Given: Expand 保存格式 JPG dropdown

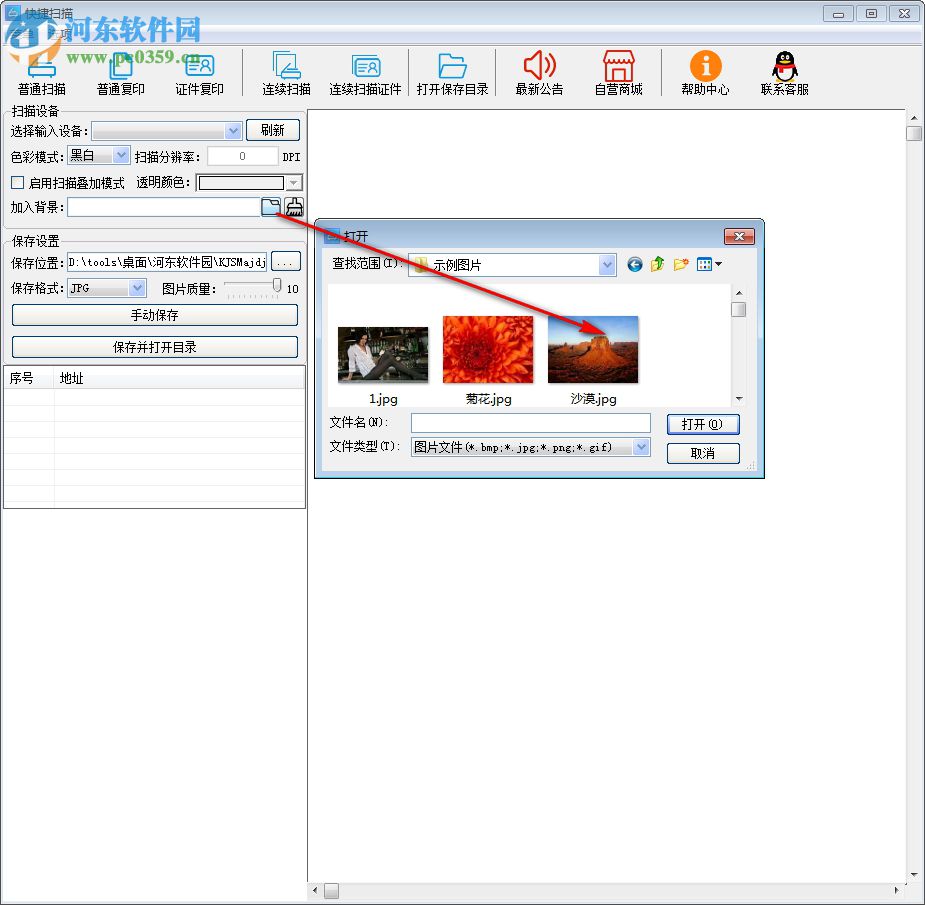Looking at the screenshot, I should tap(137, 288).
